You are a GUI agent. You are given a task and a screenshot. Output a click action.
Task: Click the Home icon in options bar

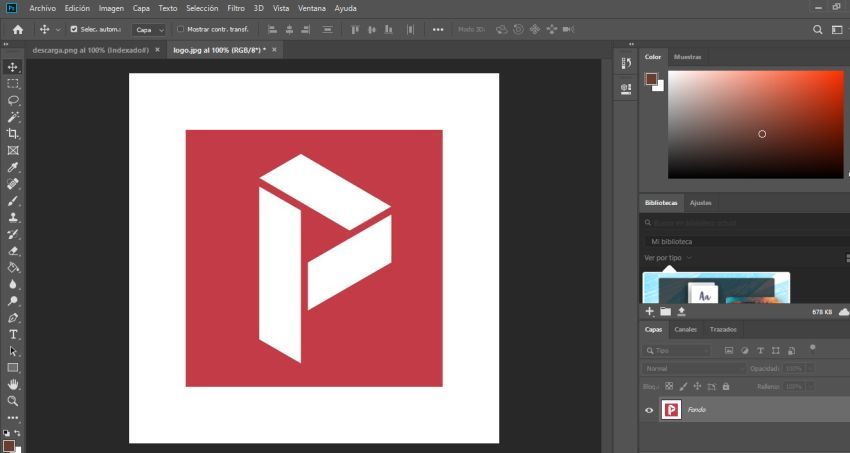point(18,30)
